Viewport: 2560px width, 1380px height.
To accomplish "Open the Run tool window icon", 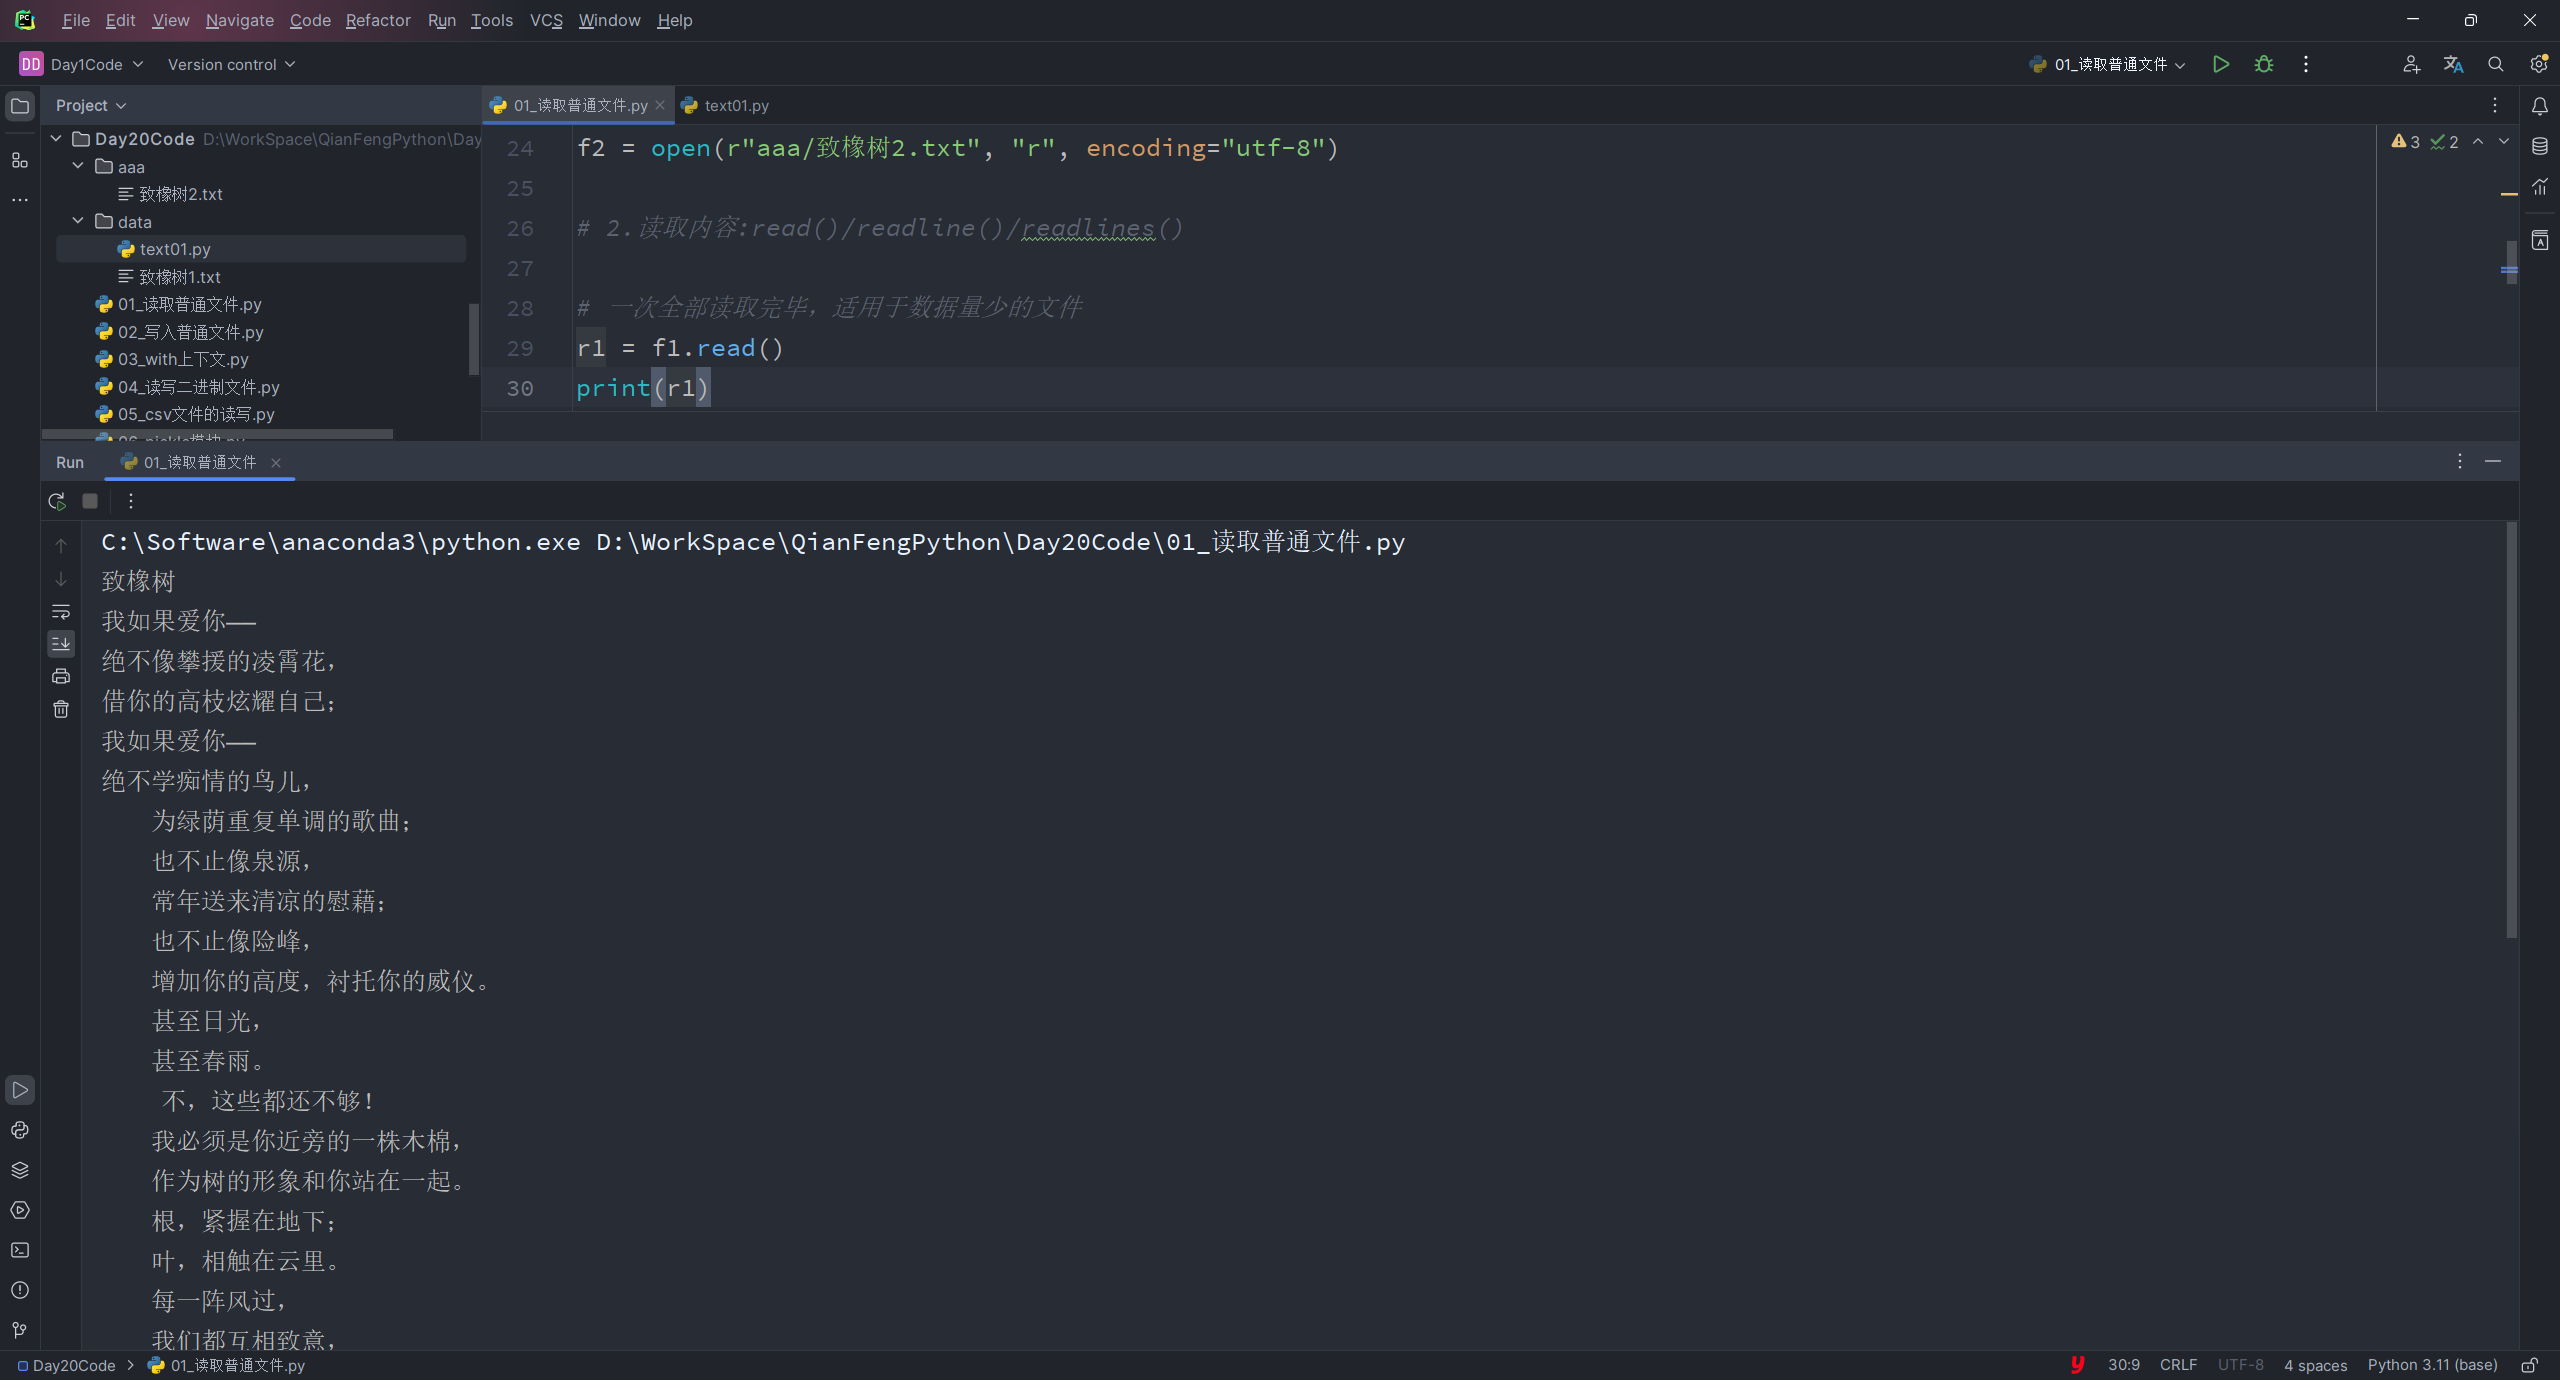I will coord(20,1090).
